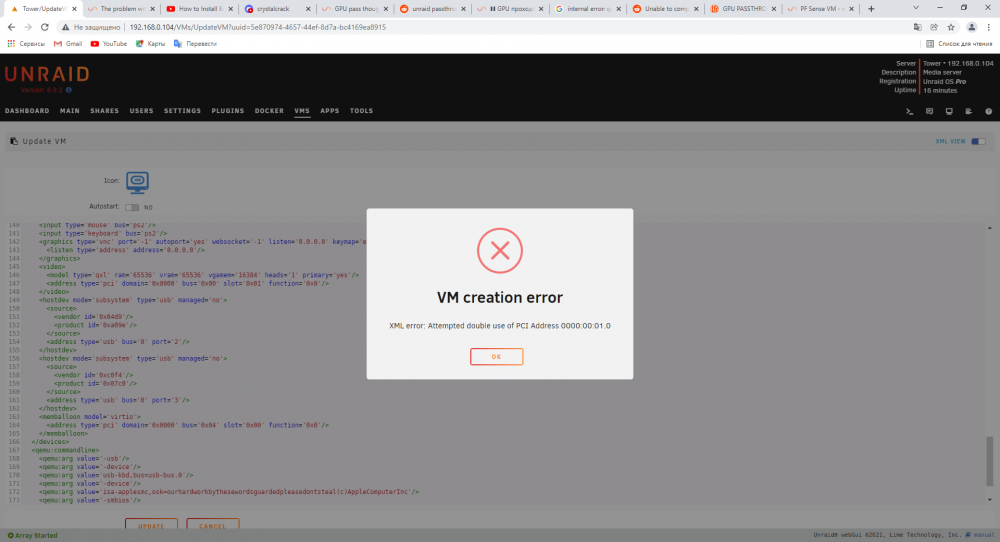Open the DOCKER menu
Image resolution: width=1000 pixels, height=542 pixels.
pos(269,111)
